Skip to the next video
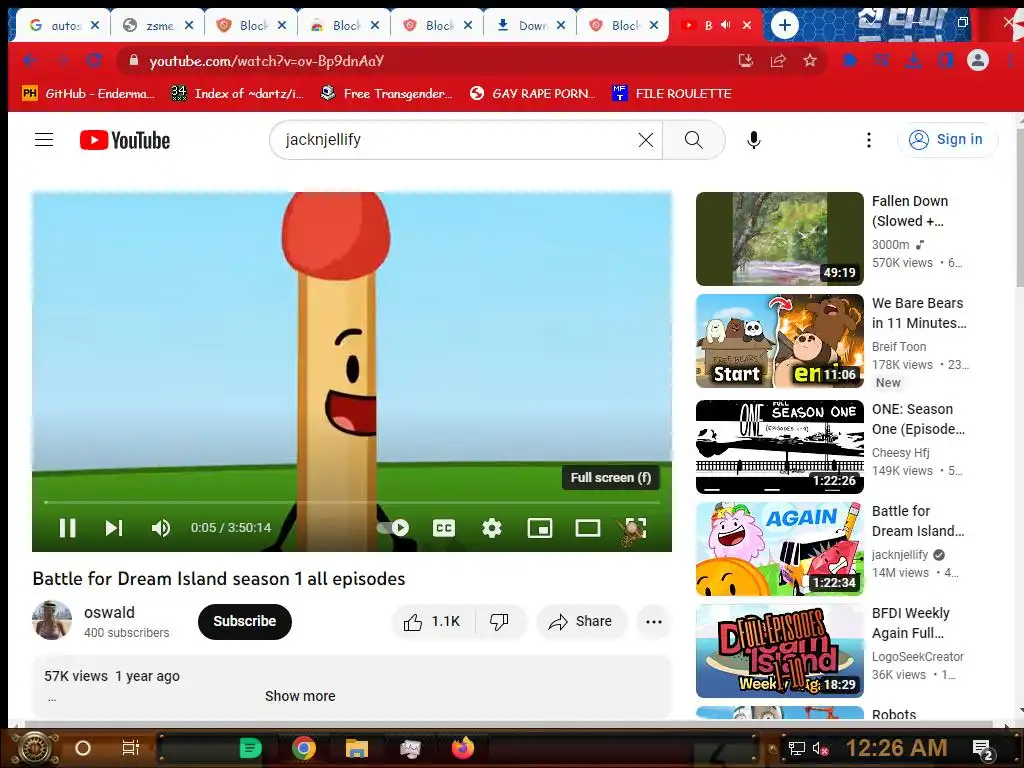This screenshot has width=1024, height=768. (x=114, y=528)
